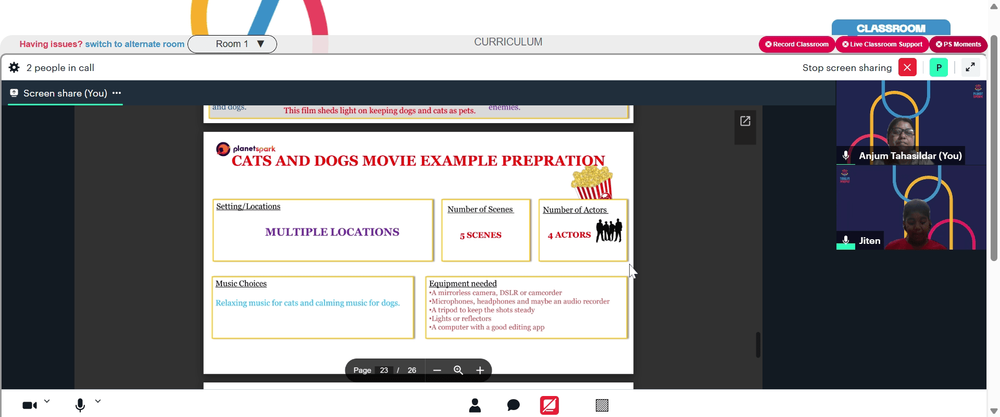Image resolution: width=1000 pixels, height=417 pixels.
Task: Enter fullscreen with expand arrows icon
Action: (x=970, y=68)
